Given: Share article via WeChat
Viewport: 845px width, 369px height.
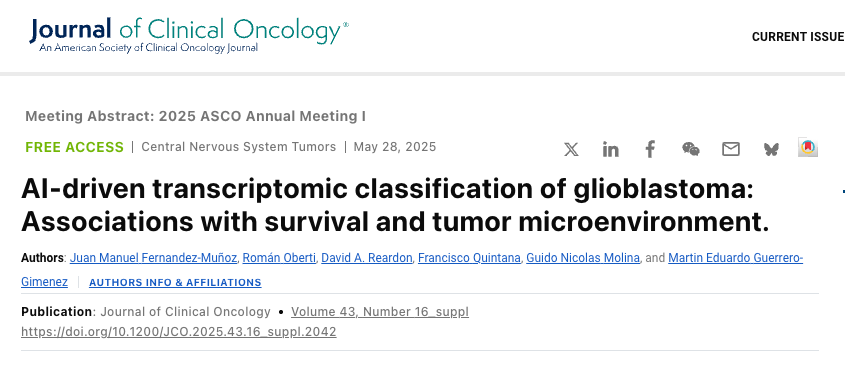Looking at the screenshot, I should pyautogui.click(x=691, y=149).
